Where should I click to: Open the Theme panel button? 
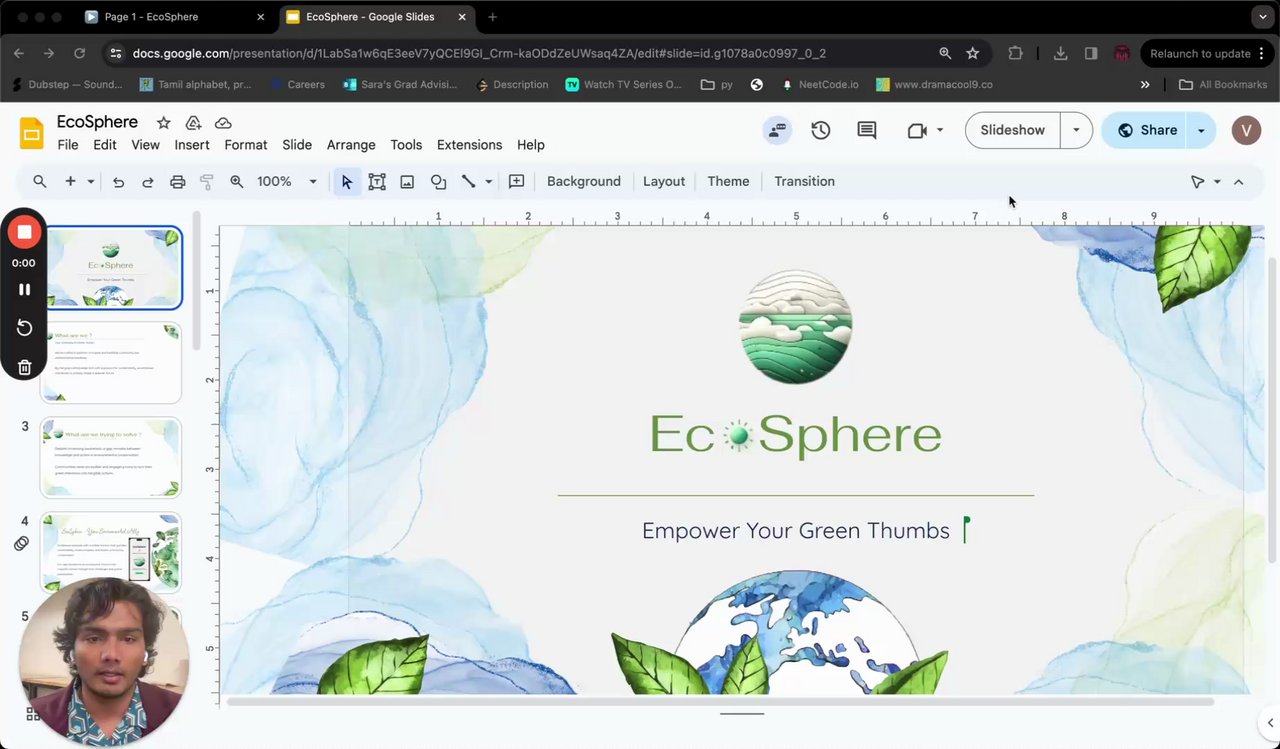pos(728,181)
